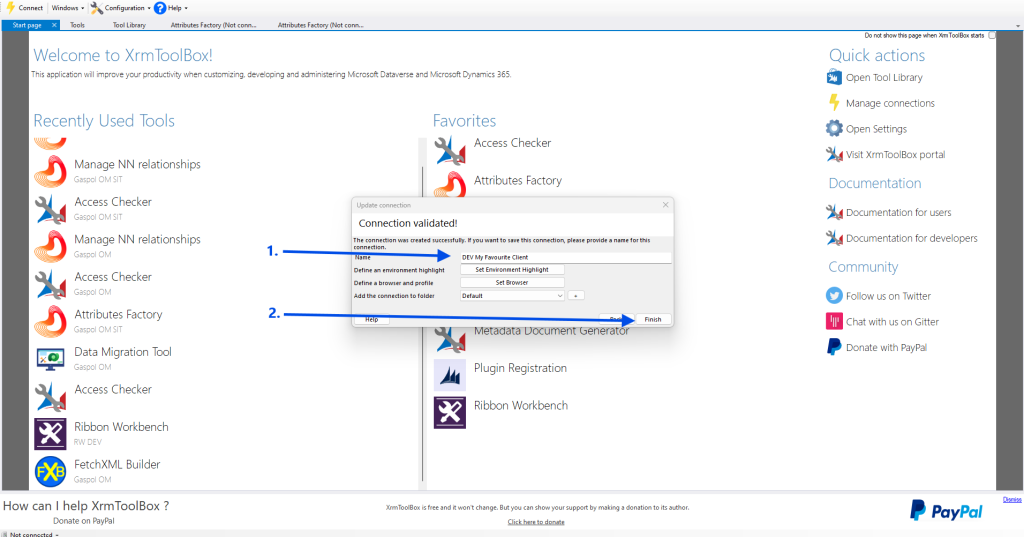Open the Configuration dropdown menu

tap(121, 8)
